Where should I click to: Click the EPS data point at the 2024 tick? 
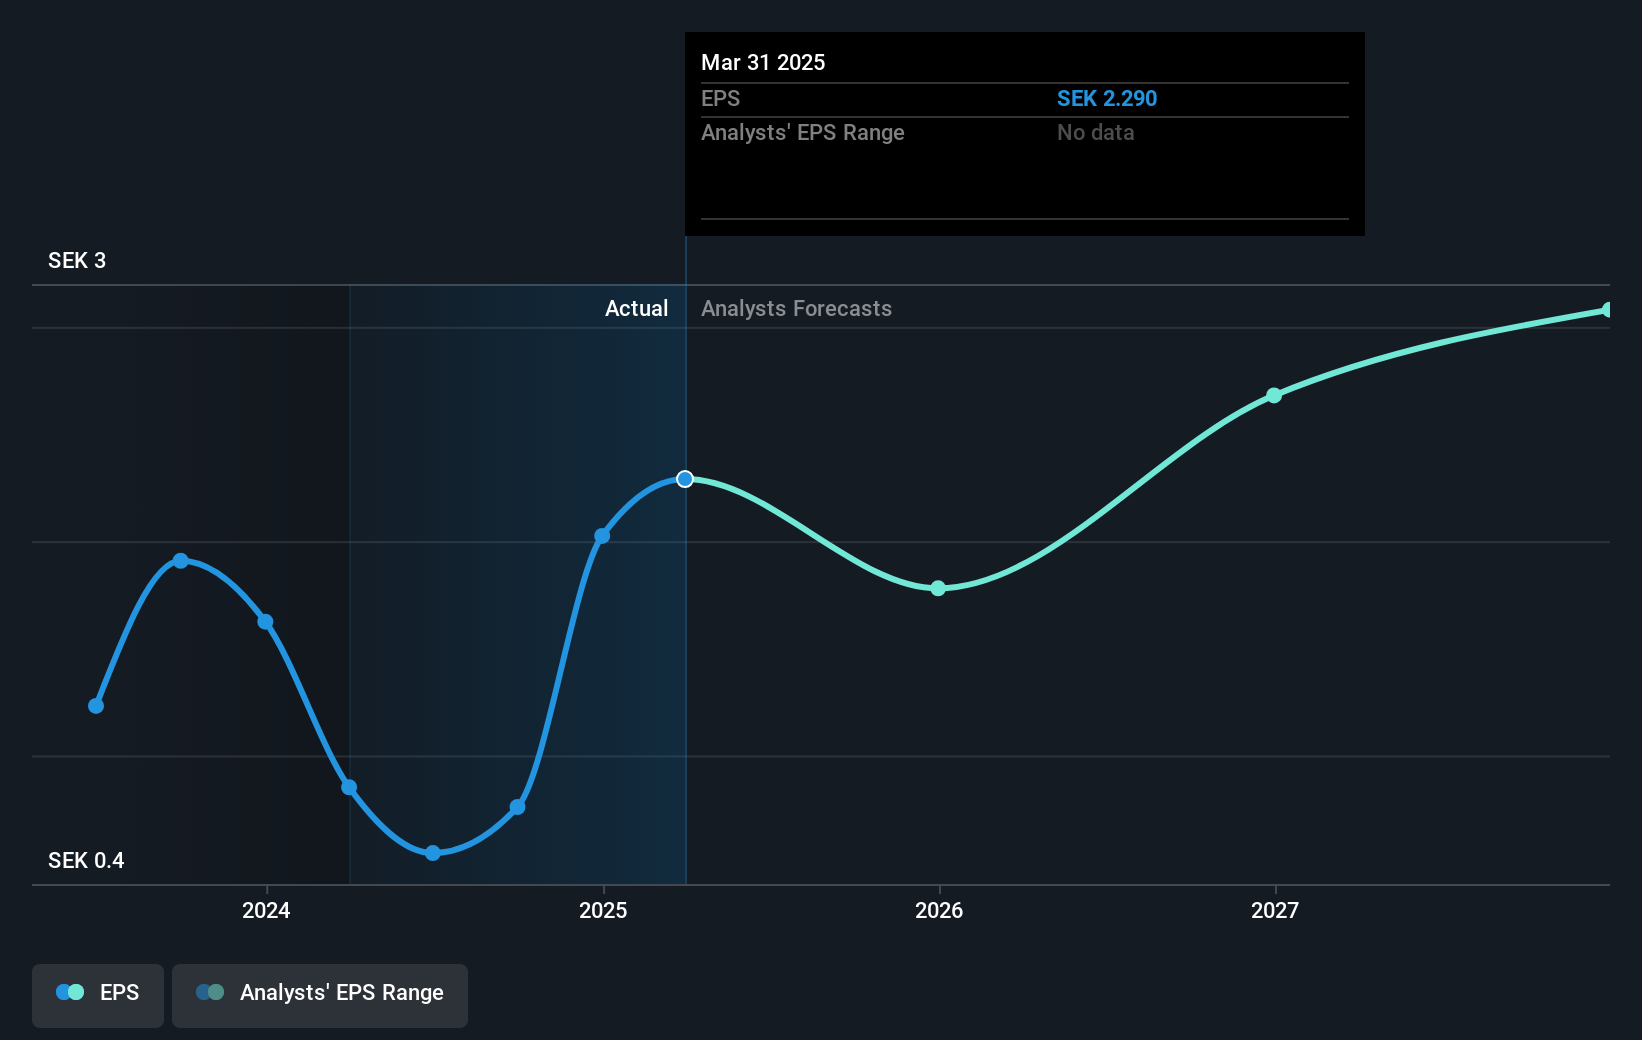tap(265, 622)
